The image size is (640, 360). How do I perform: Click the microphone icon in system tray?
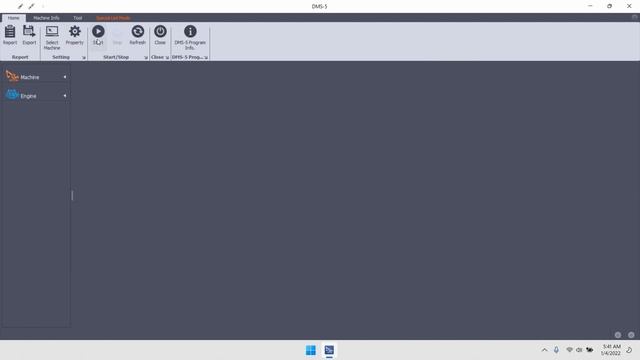click(x=556, y=350)
